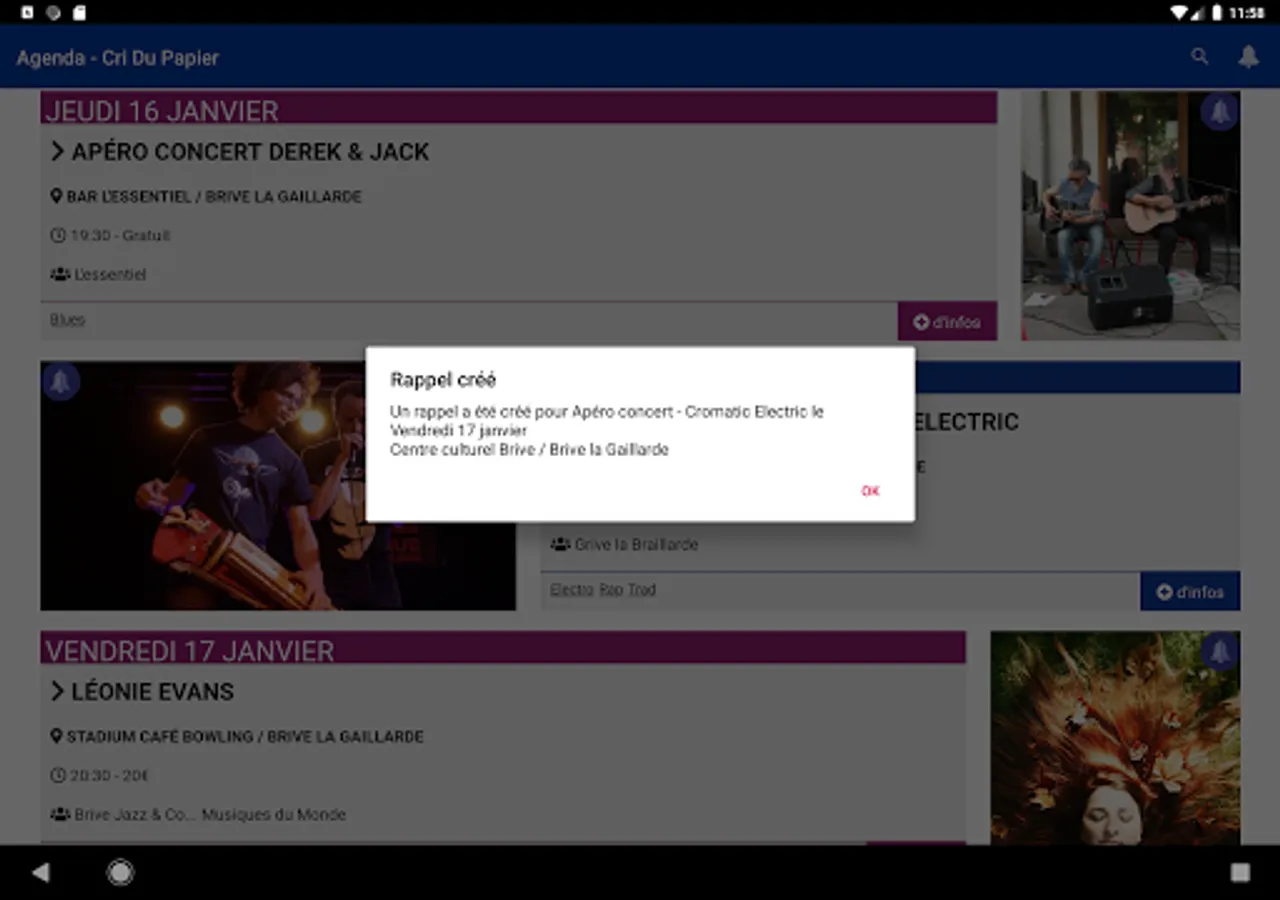Open d'infos for Apéro Concert Derek & Jack

tap(947, 322)
